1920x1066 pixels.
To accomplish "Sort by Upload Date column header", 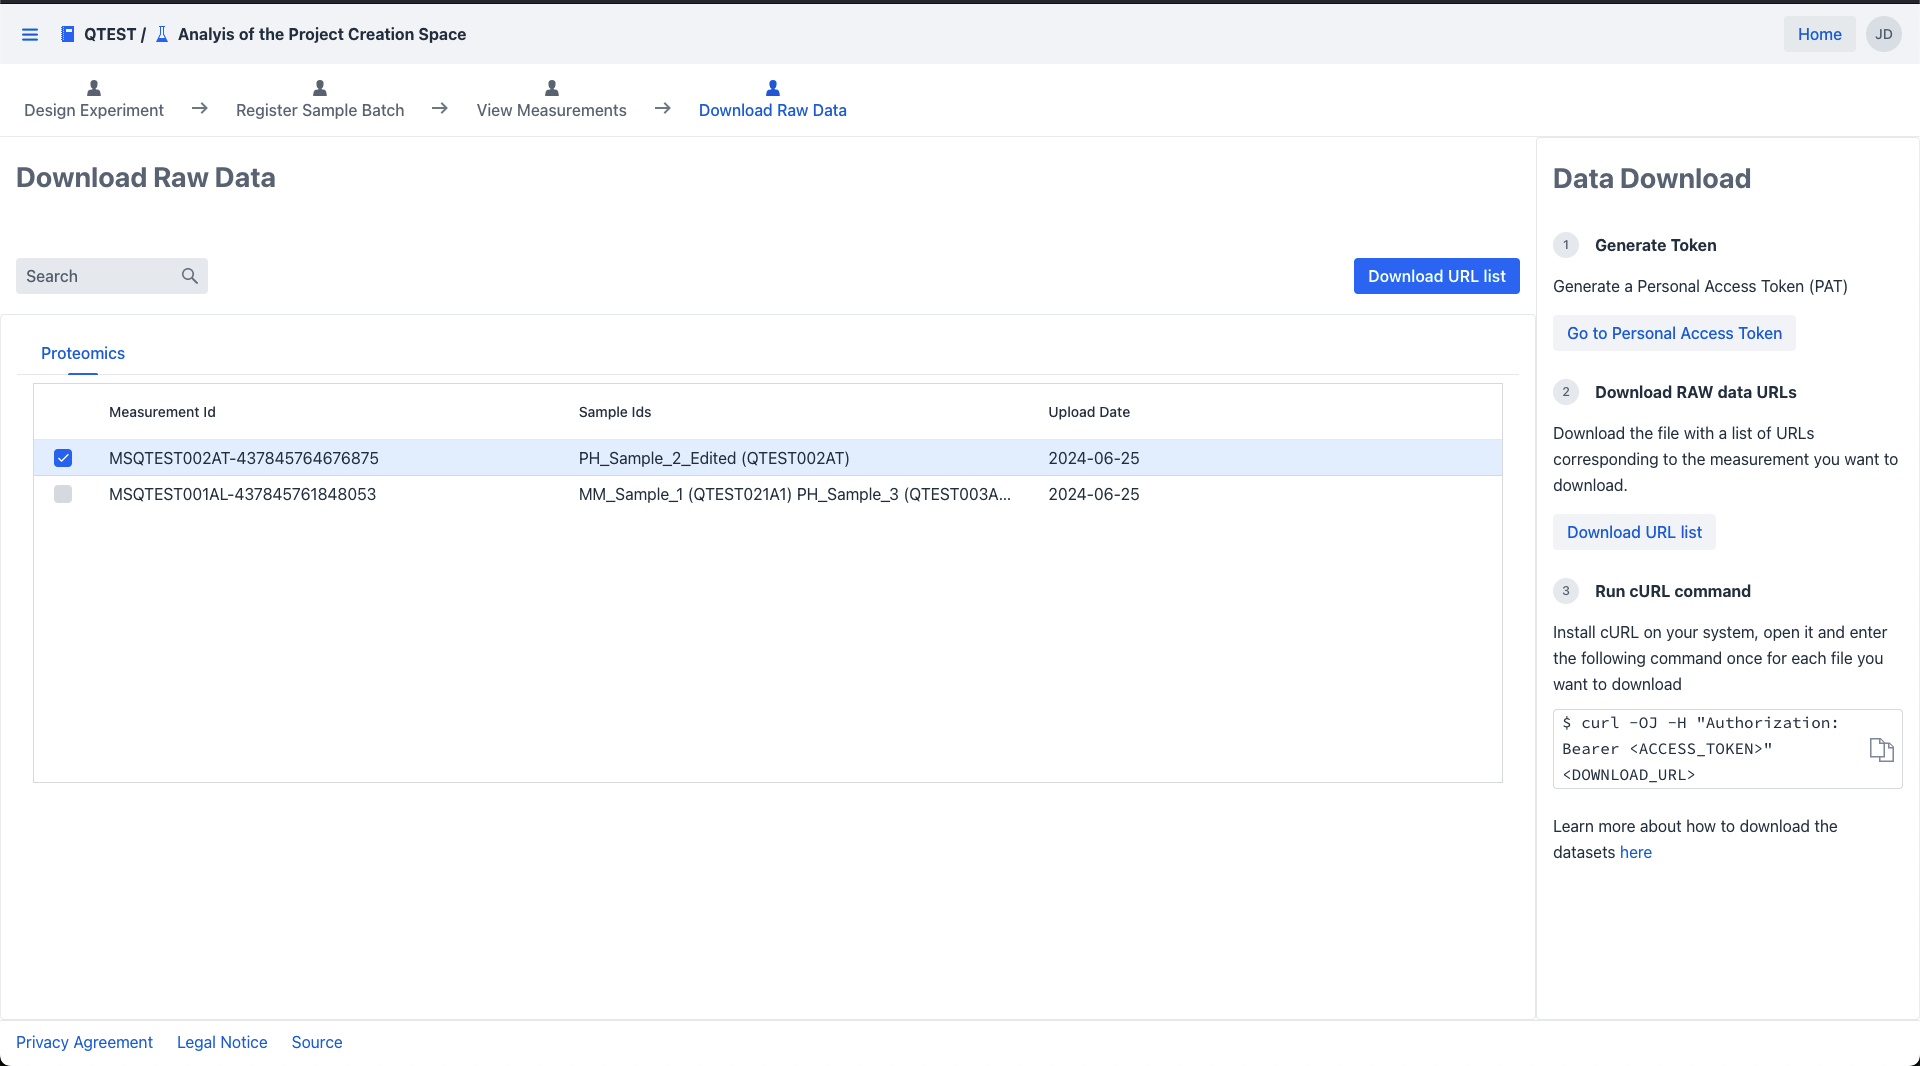I will click(1088, 412).
